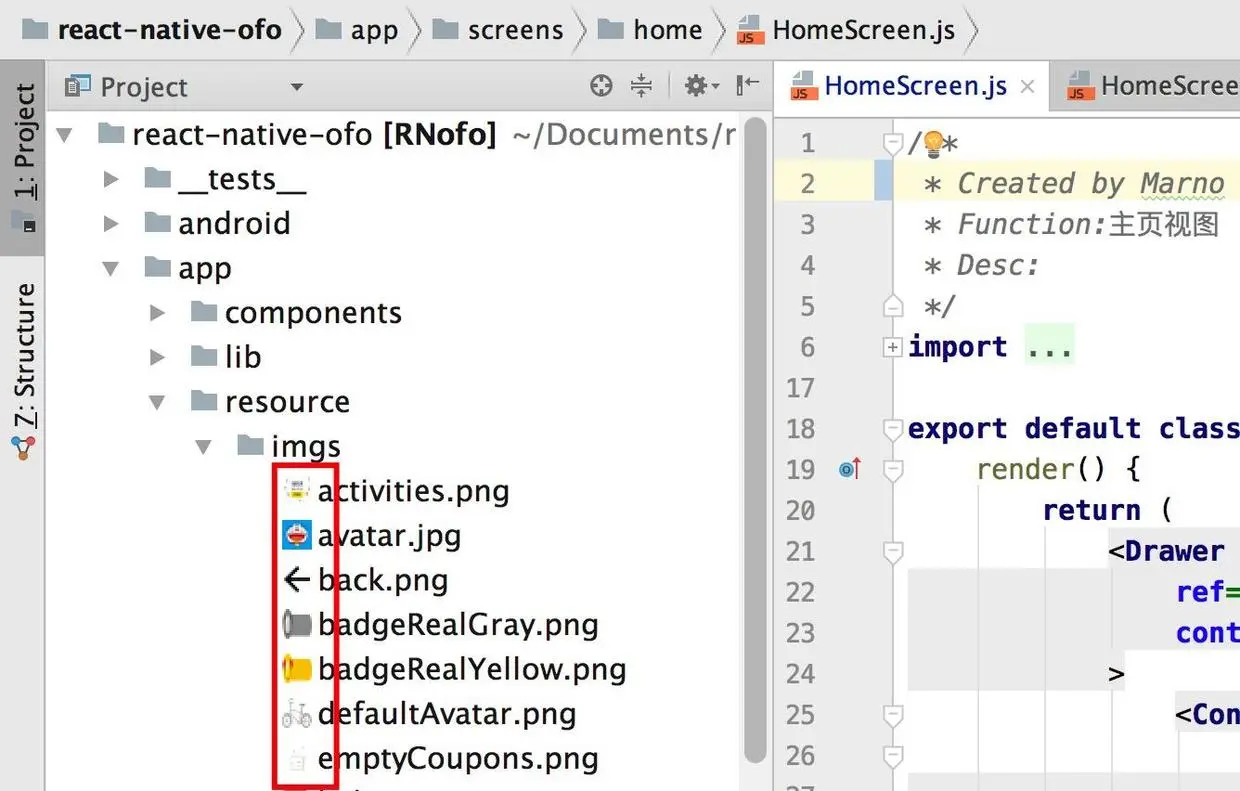Hide the Project tool window
Viewport: 1240px width, 791px height.
pos(747,86)
